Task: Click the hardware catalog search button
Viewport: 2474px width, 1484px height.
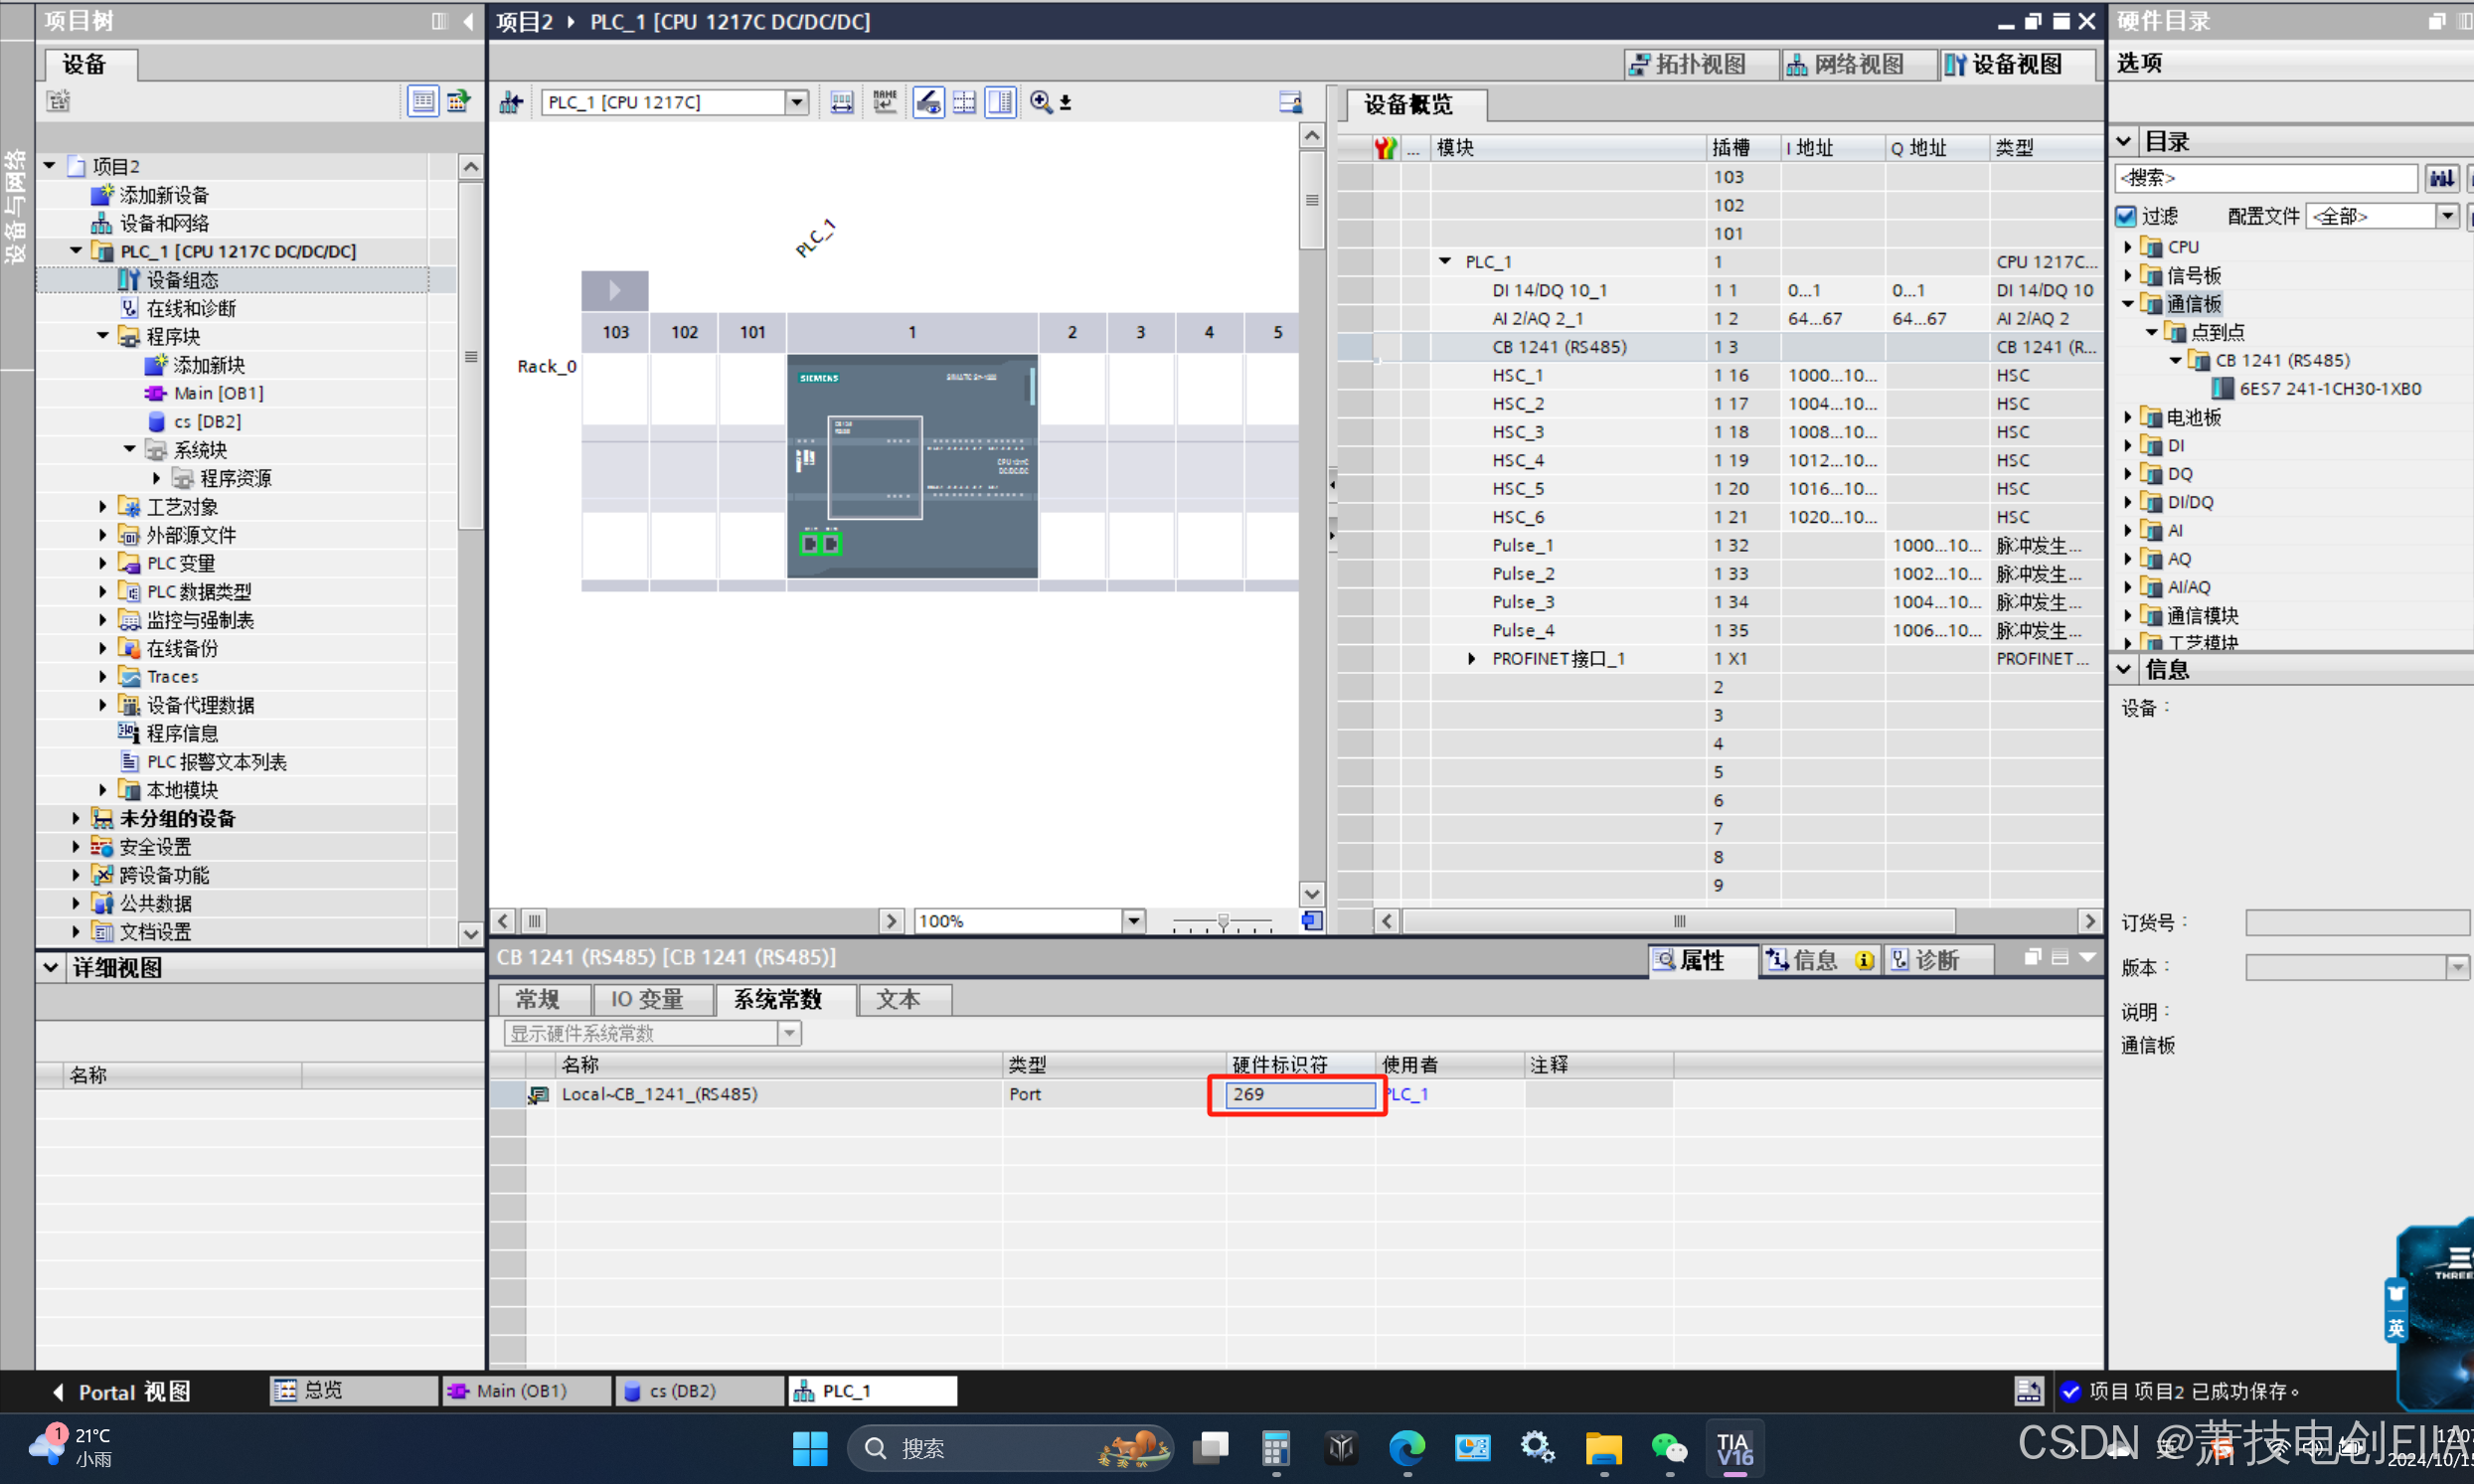Action: (x=2441, y=178)
